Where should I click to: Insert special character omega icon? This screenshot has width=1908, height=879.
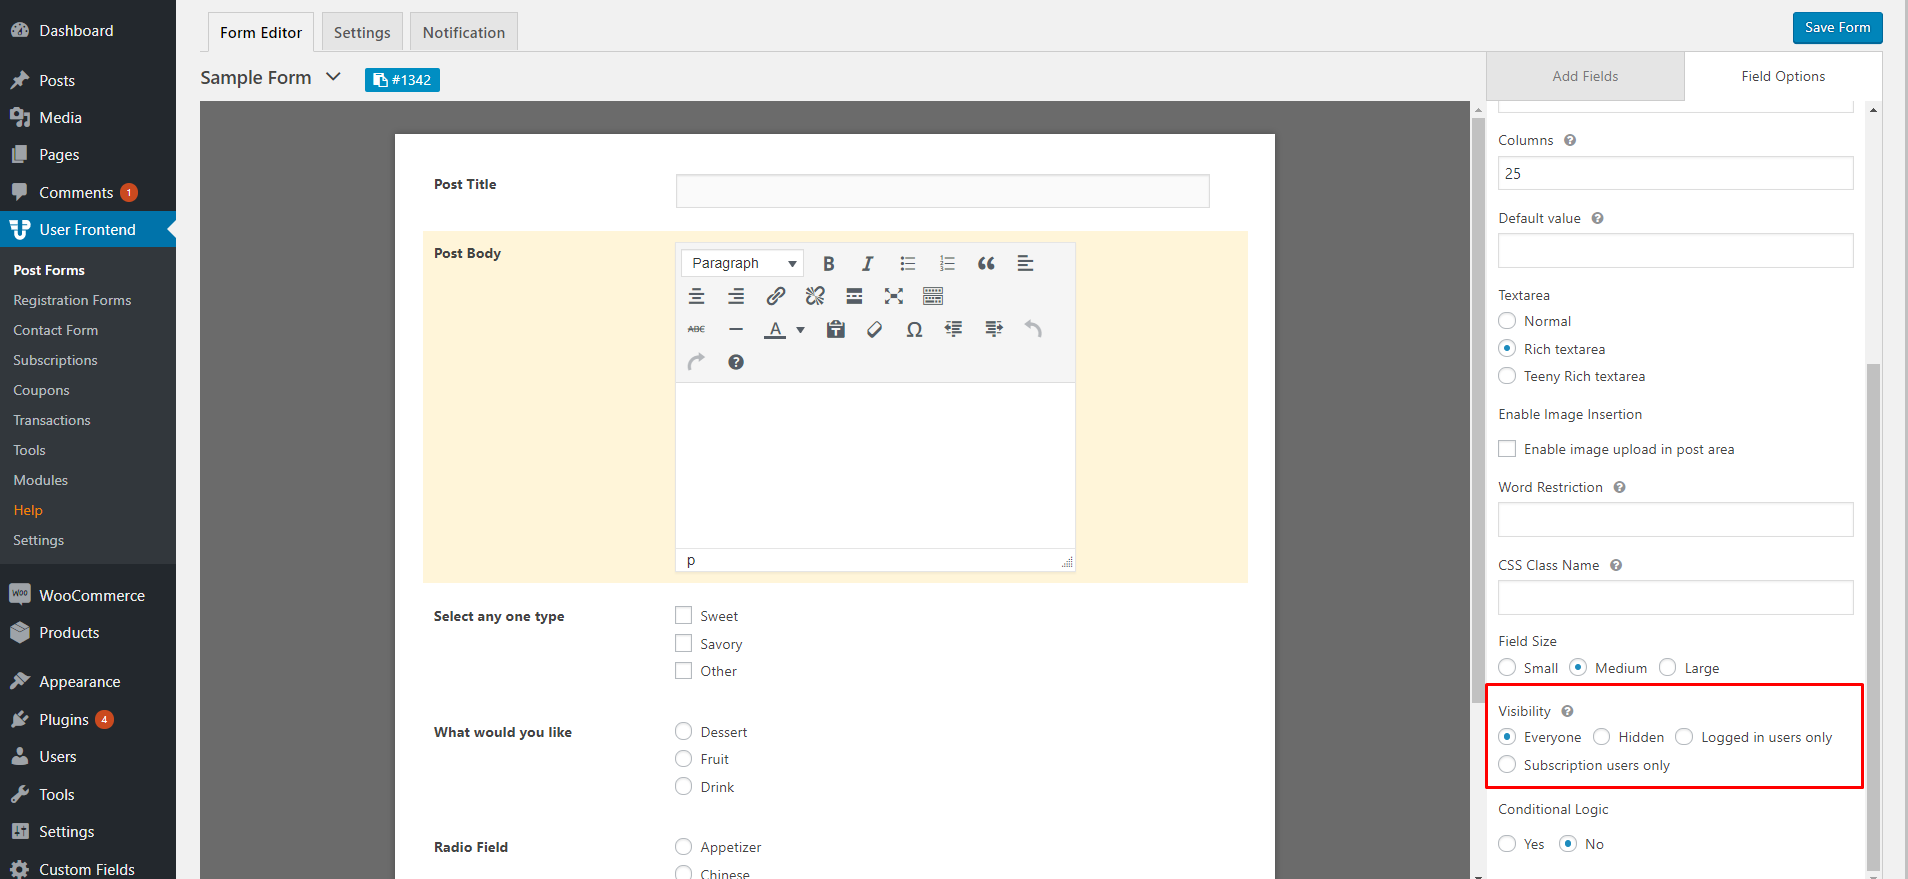click(x=914, y=329)
